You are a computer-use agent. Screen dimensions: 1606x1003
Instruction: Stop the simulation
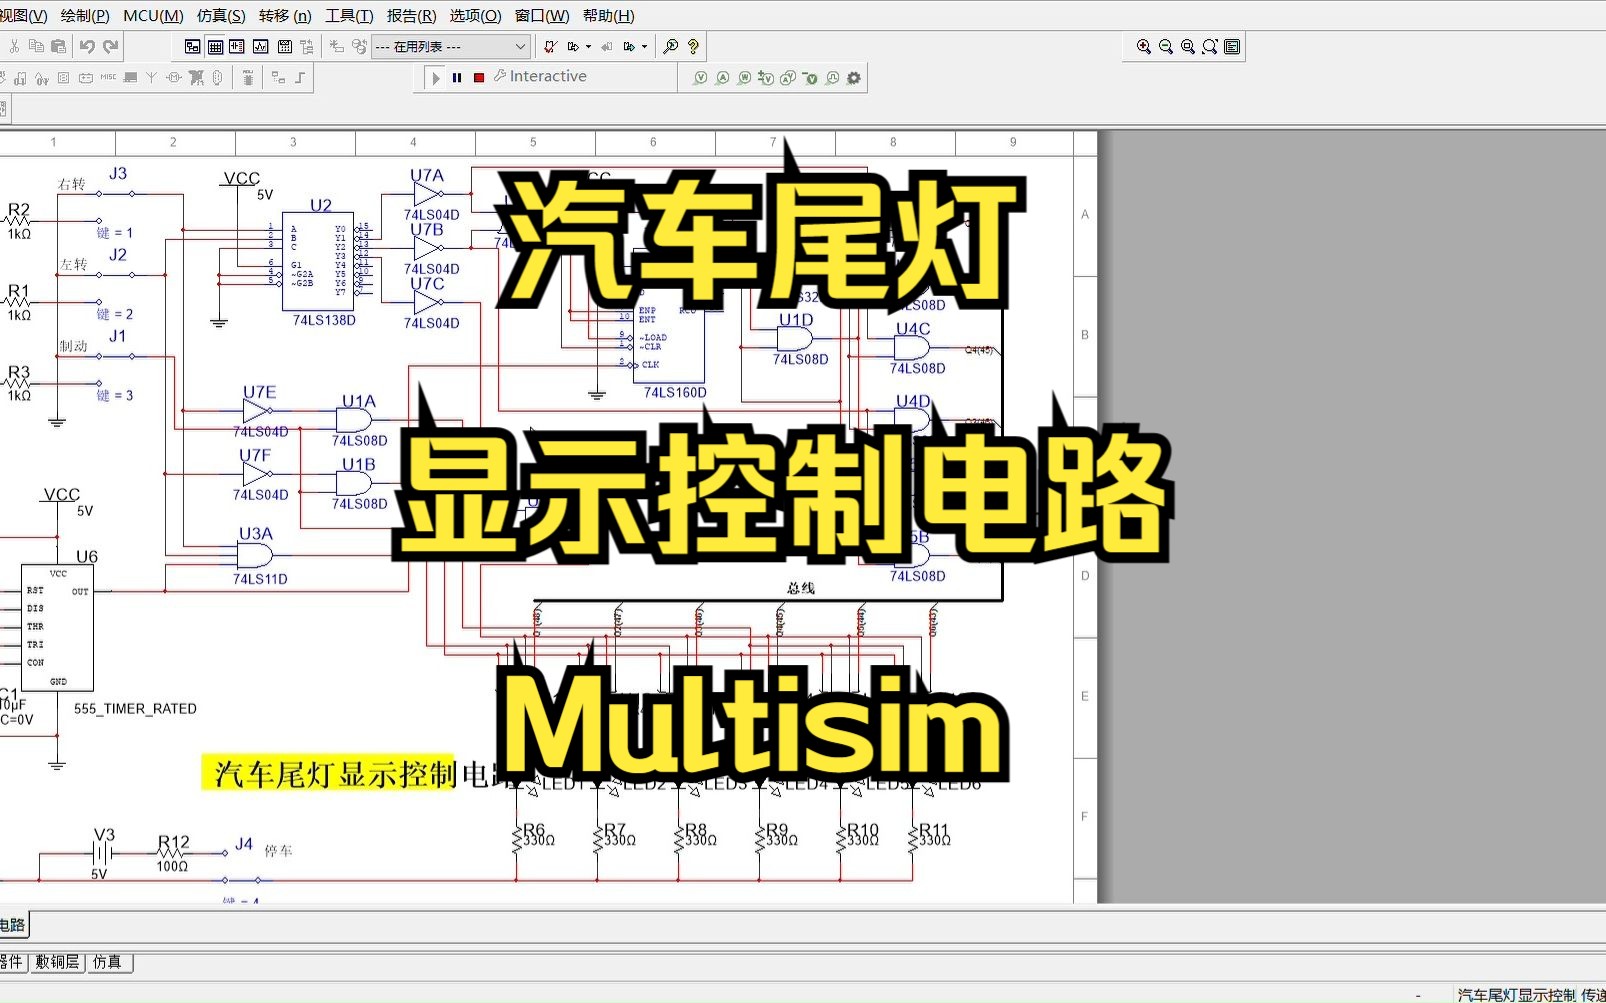479,78
